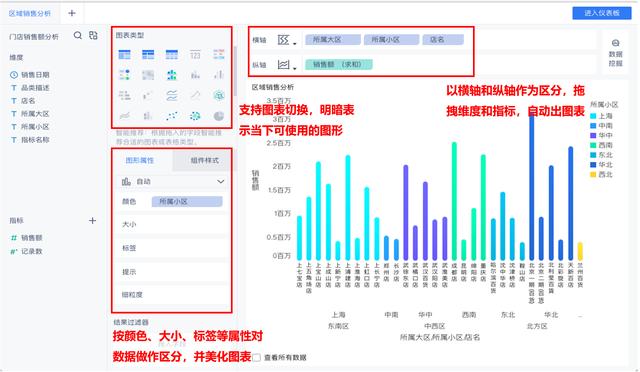The width and height of the screenshot is (640, 372).
Task: Select the greyed area chart icon
Action: pyautogui.click(x=124, y=116)
